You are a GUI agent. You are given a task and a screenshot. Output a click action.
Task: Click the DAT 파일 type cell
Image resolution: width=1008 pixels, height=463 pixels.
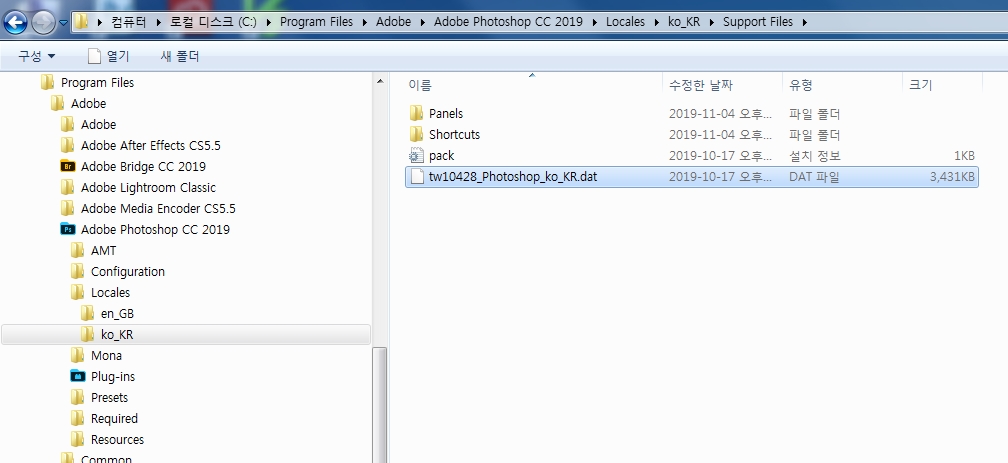click(x=814, y=177)
